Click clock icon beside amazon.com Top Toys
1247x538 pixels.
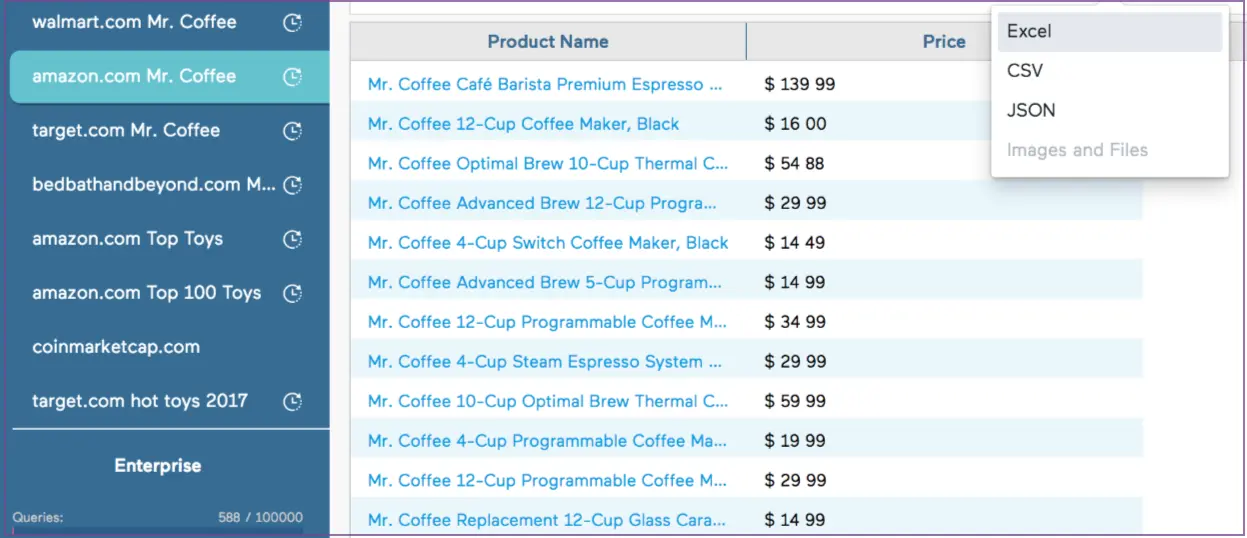pyautogui.click(x=292, y=239)
